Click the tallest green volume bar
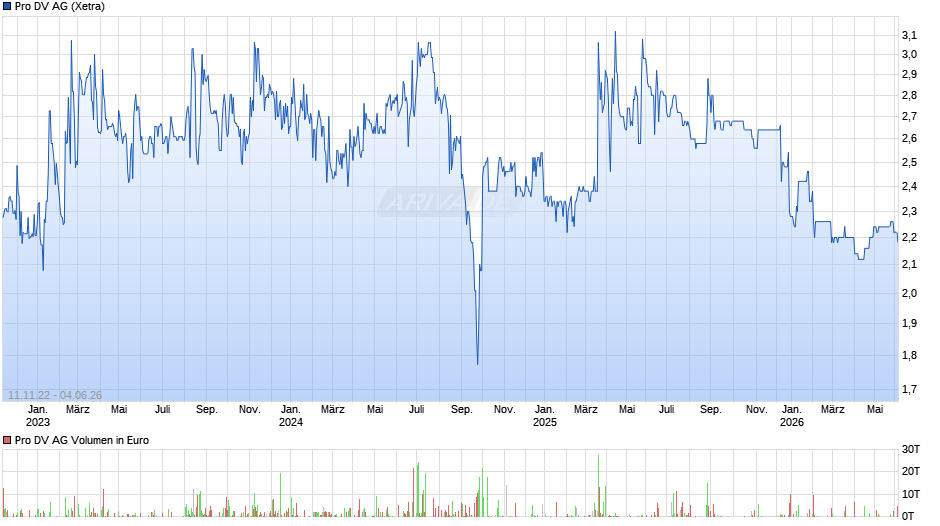Viewport: 940px width, 526px height. tap(598, 486)
